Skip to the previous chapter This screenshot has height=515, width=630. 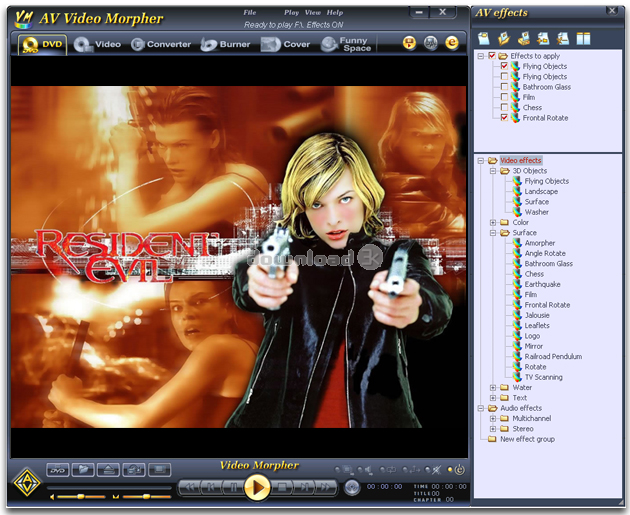[x=211, y=488]
